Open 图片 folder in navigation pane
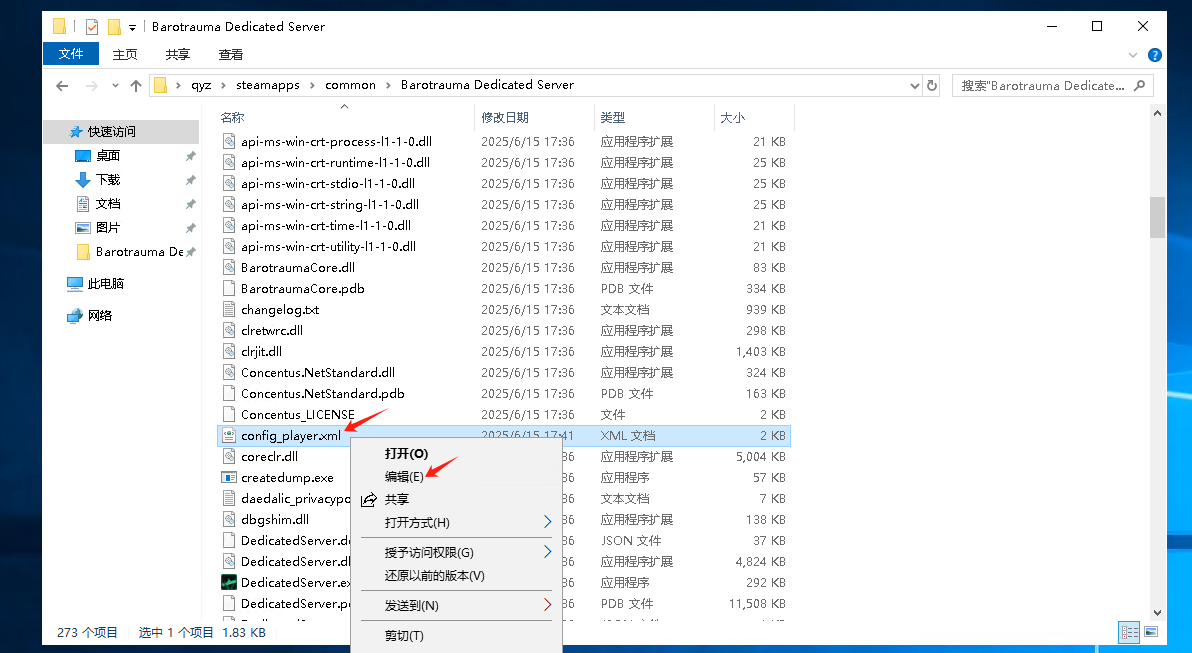This screenshot has height=653, width=1192. (x=108, y=227)
